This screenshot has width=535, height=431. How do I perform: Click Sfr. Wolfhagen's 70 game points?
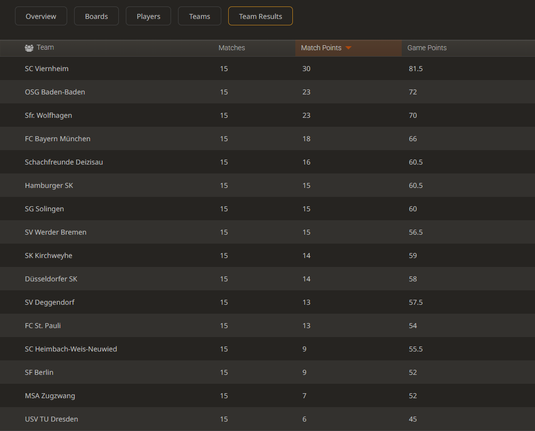(x=413, y=115)
